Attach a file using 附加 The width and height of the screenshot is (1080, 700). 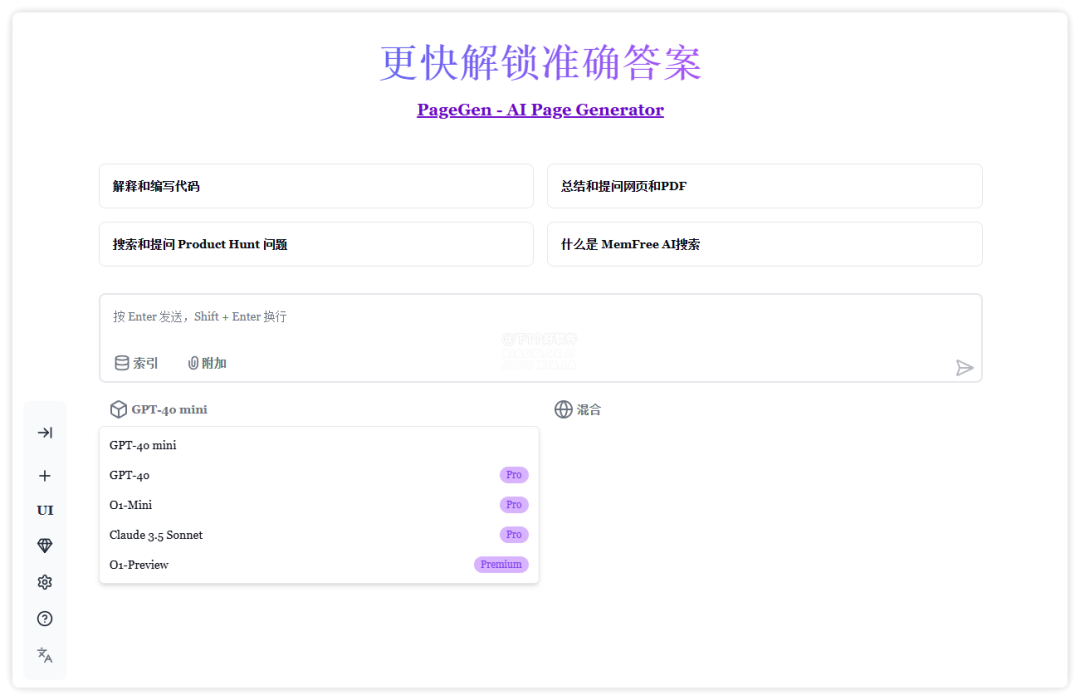click(x=207, y=363)
